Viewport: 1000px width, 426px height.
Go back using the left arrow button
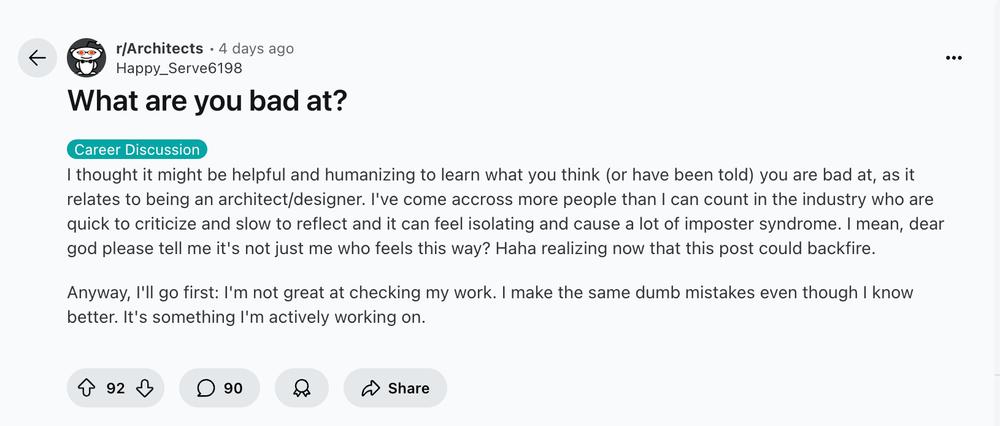(37, 58)
